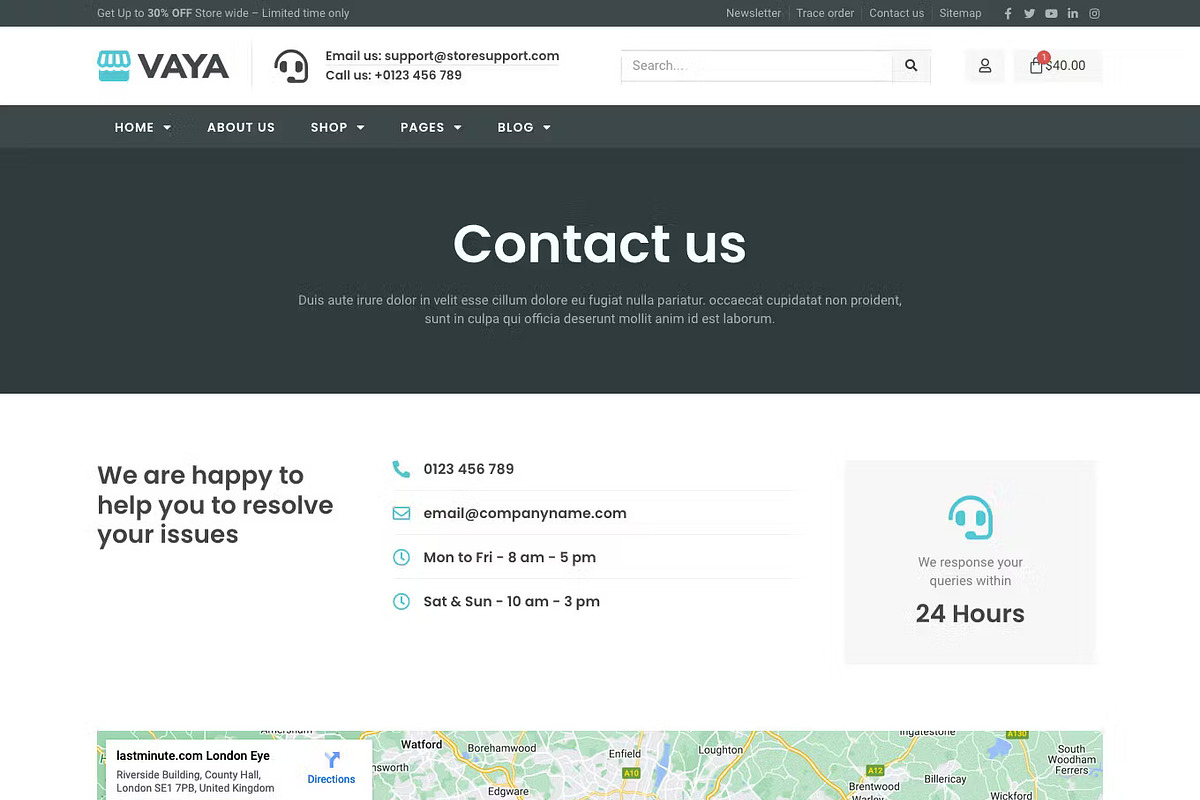Expand the SHOP menu dropdown arrow
Image resolution: width=1200 pixels, height=800 pixels.
[360, 128]
